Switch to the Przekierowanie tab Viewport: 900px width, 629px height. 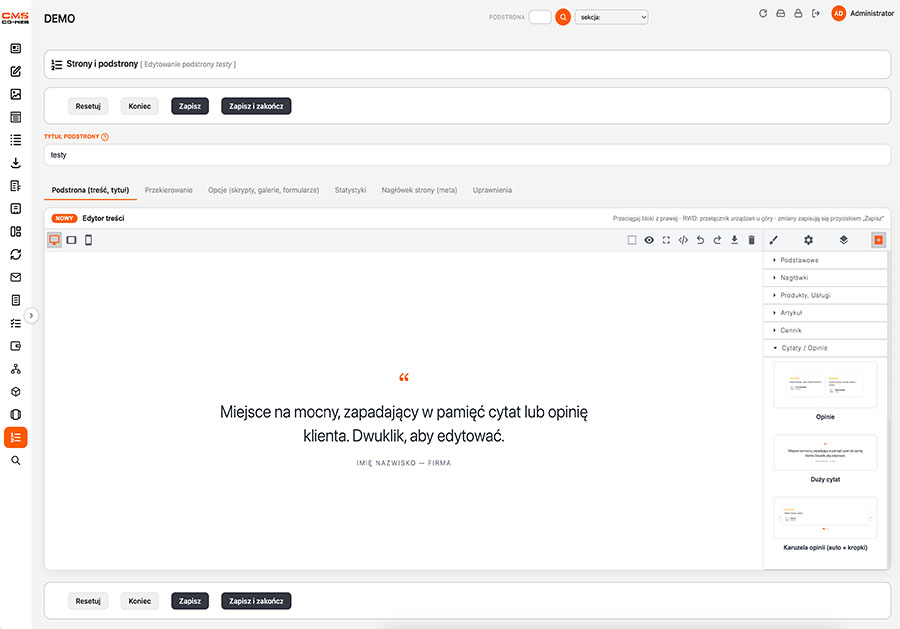point(169,190)
